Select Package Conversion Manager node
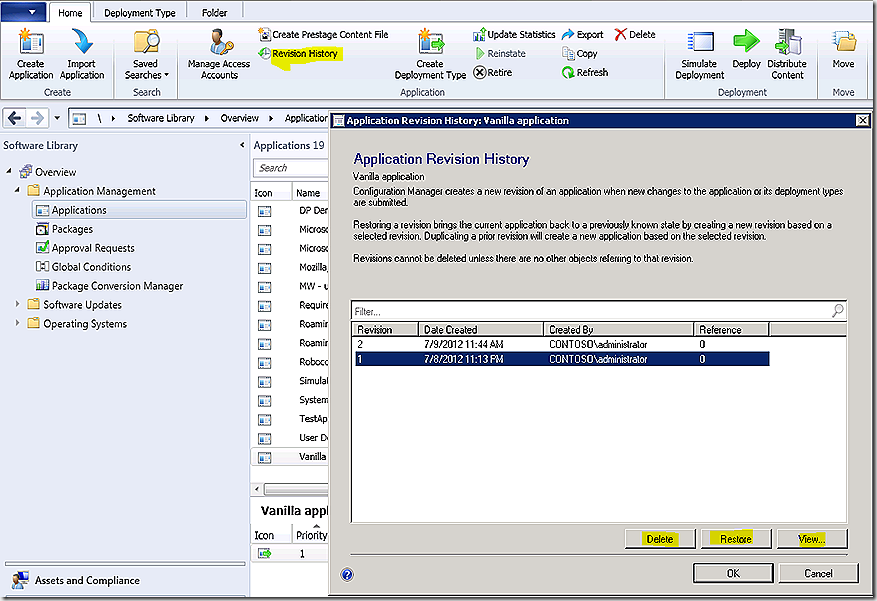 [110, 286]
